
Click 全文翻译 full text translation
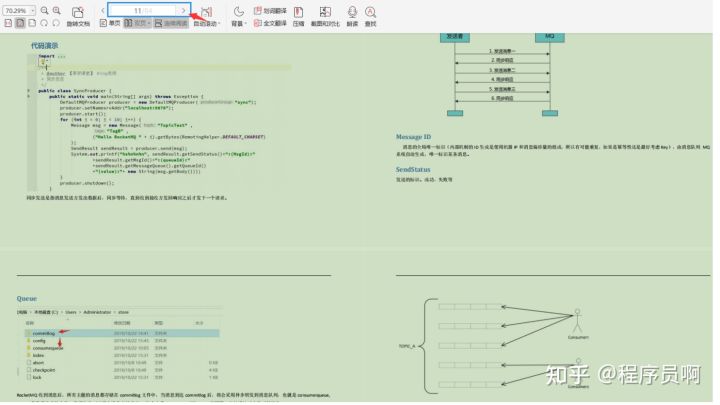pos(270,23)
